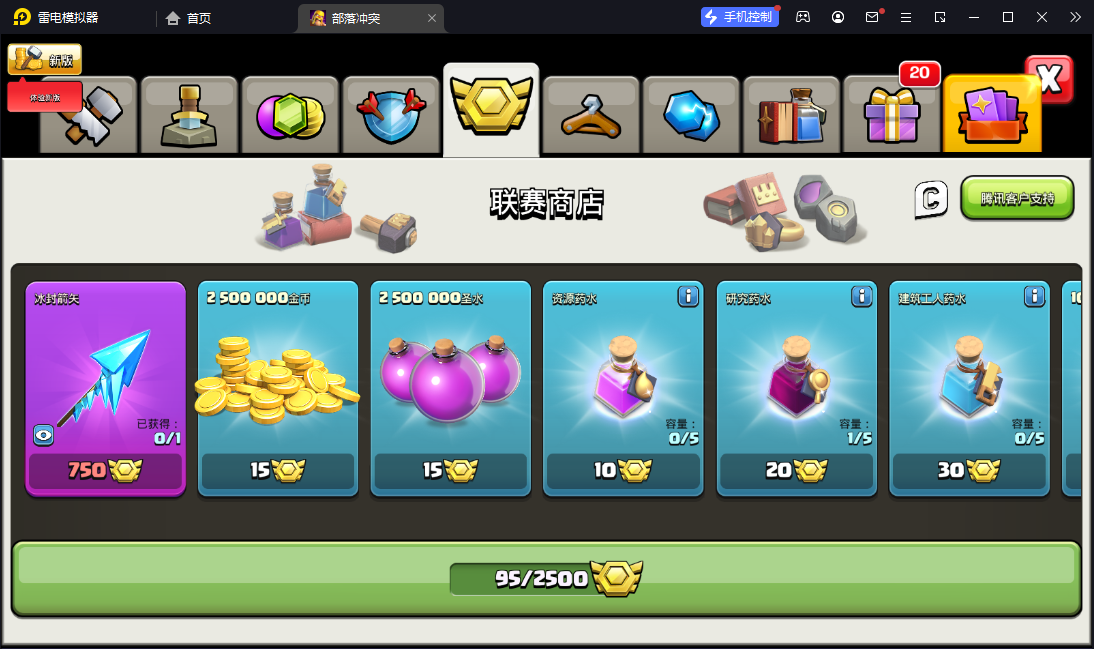Select the gem and gold resources tab

pyautogui.click(x=290, y=115)
